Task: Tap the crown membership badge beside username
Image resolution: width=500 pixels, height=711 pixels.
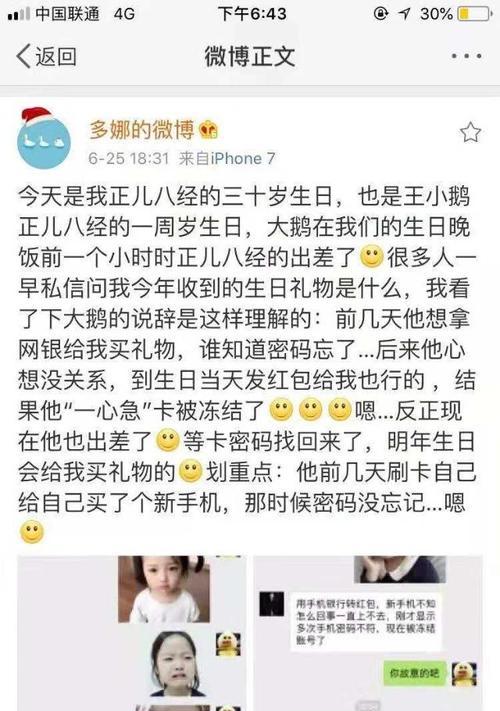Action: 208,130
